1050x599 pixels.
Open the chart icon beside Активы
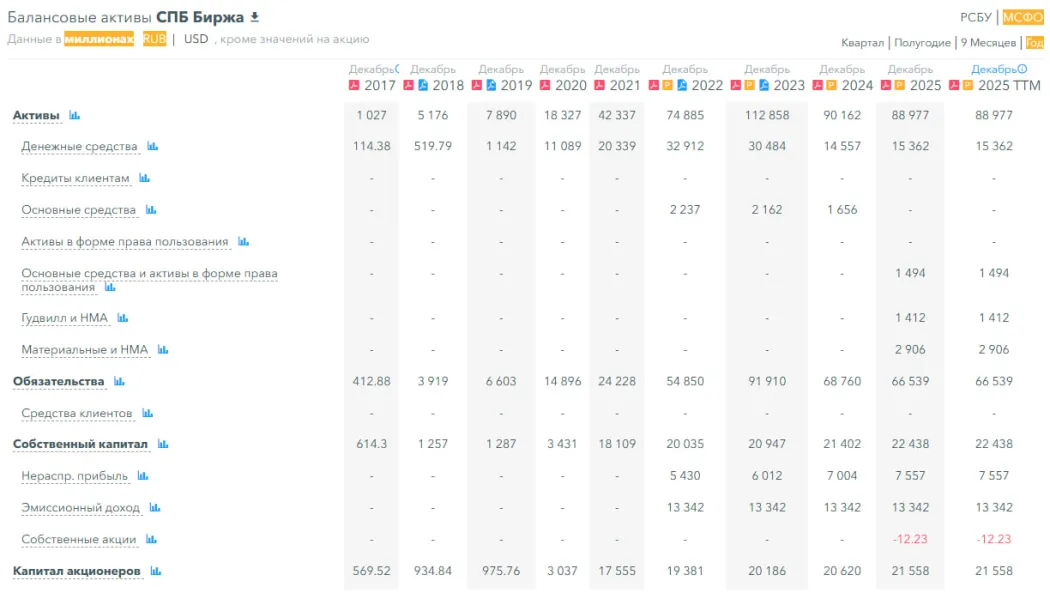[74, 115]
